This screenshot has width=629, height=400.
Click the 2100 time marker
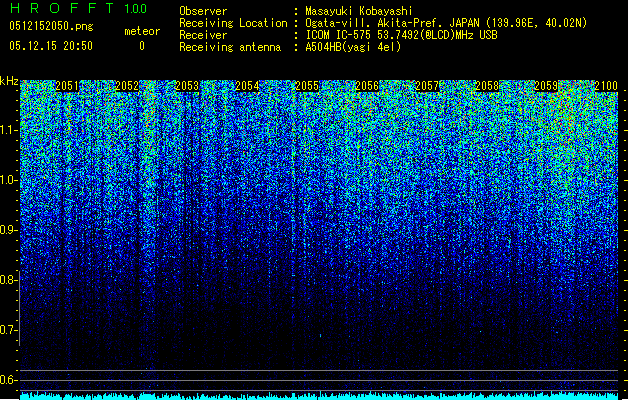(606, 86)
